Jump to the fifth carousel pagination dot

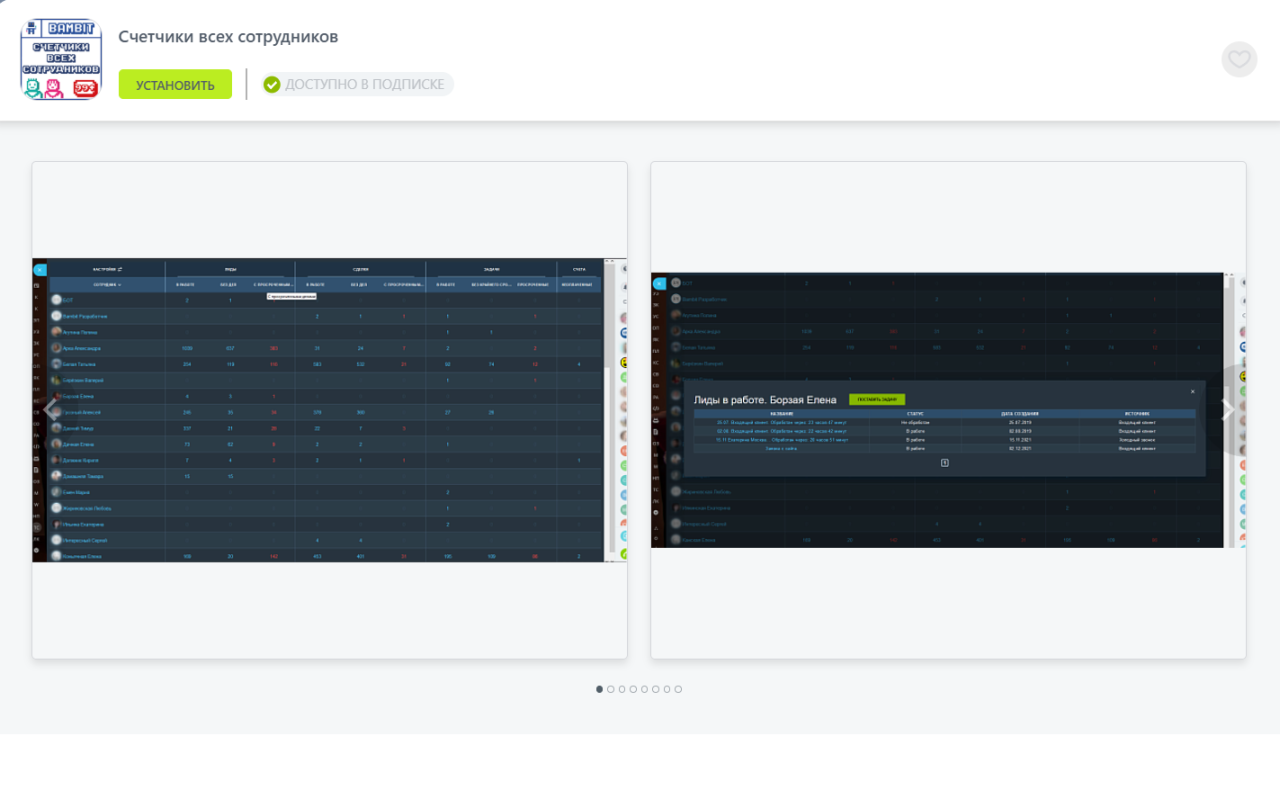(x=644, y=689)
